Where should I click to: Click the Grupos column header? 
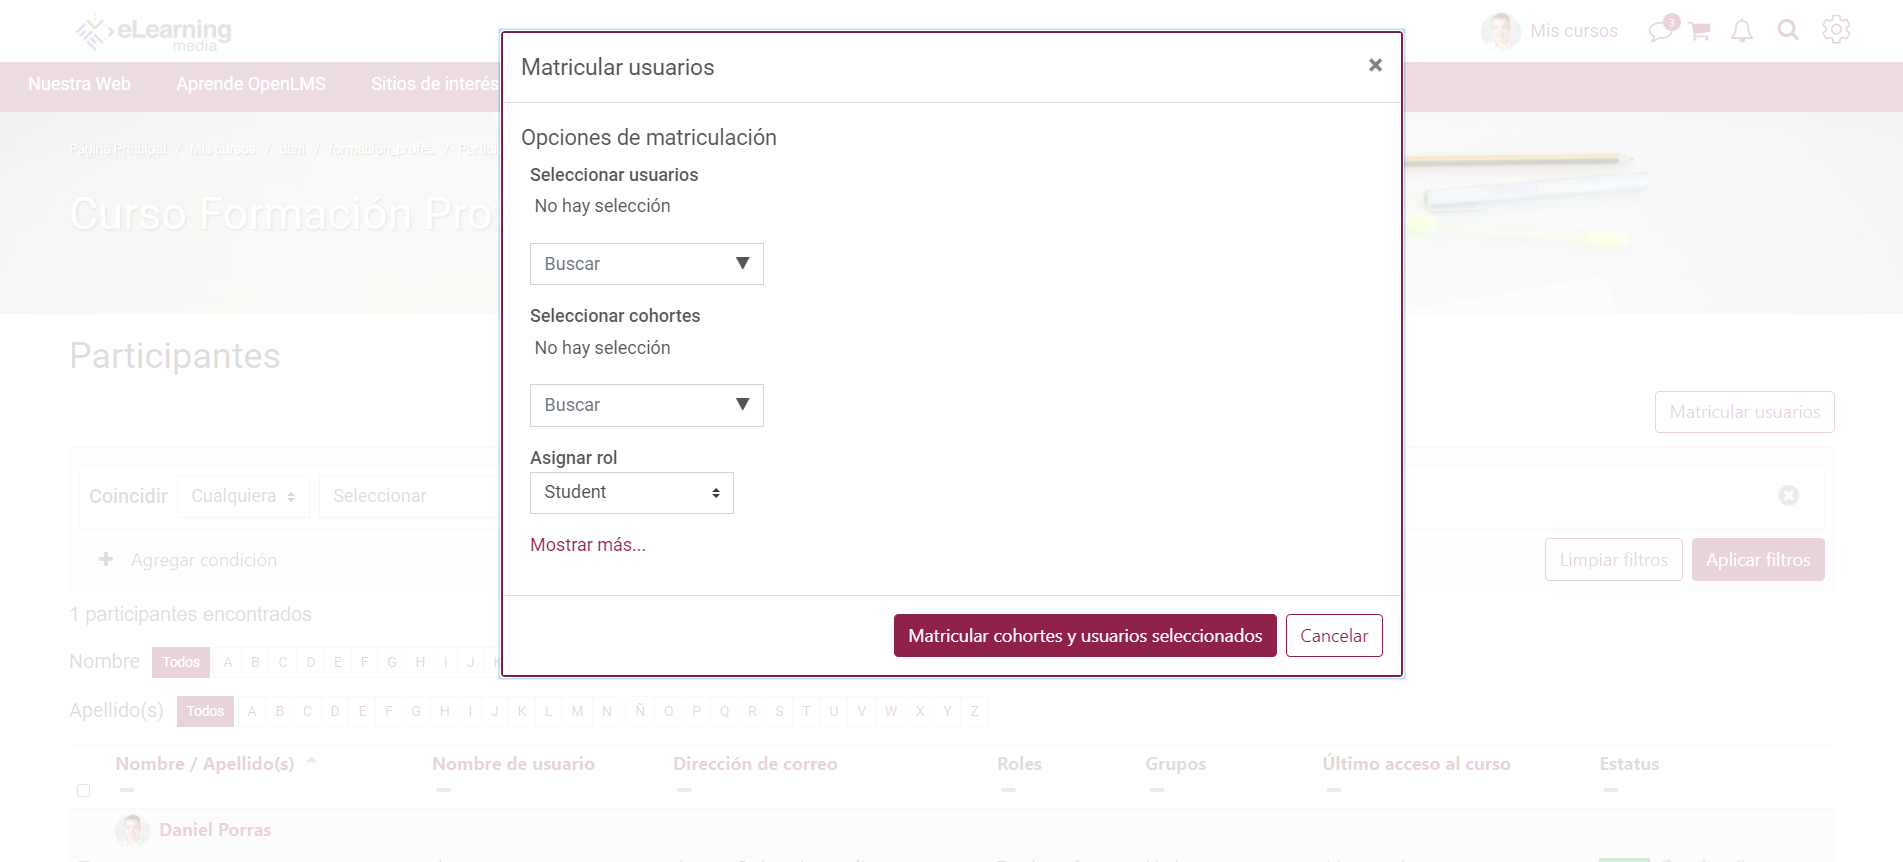(1175, 764)
